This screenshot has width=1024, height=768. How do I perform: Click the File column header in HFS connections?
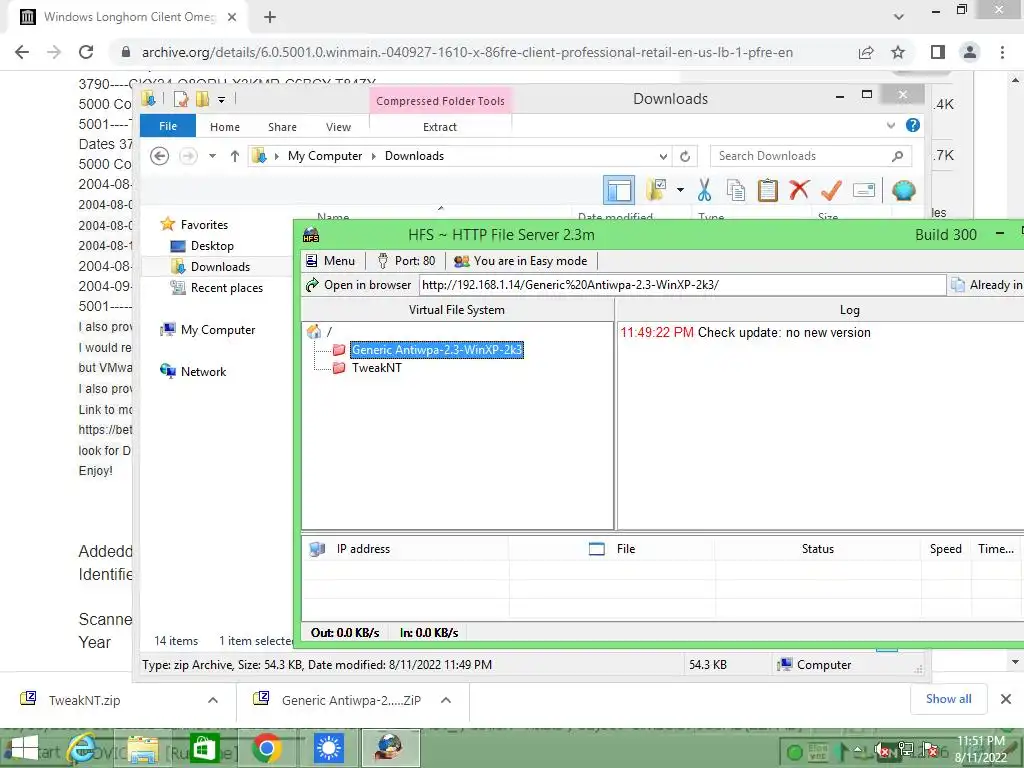click(611, 549)
